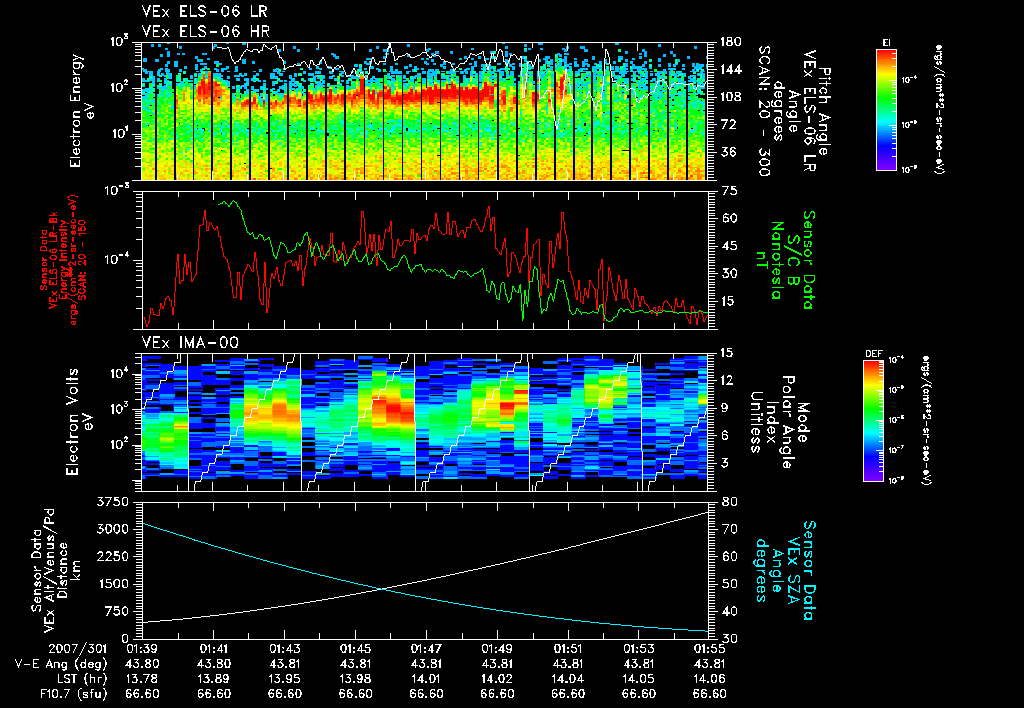This screenshot has height=708, width=1024.
Task: Click the 'Polar Angle Index' axis label
Action: pyautogui.click(x=778, y=422)
